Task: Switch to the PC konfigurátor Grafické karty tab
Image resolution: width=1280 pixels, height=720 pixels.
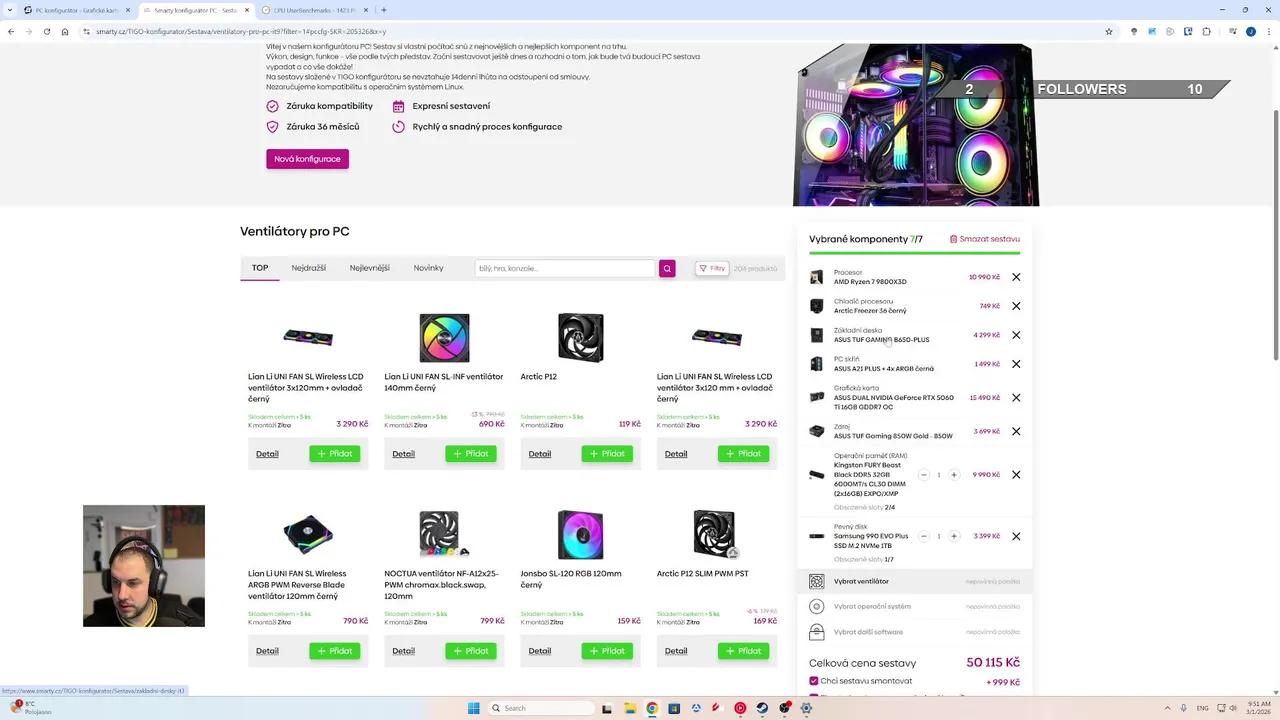Action: (x=77, y=10)
